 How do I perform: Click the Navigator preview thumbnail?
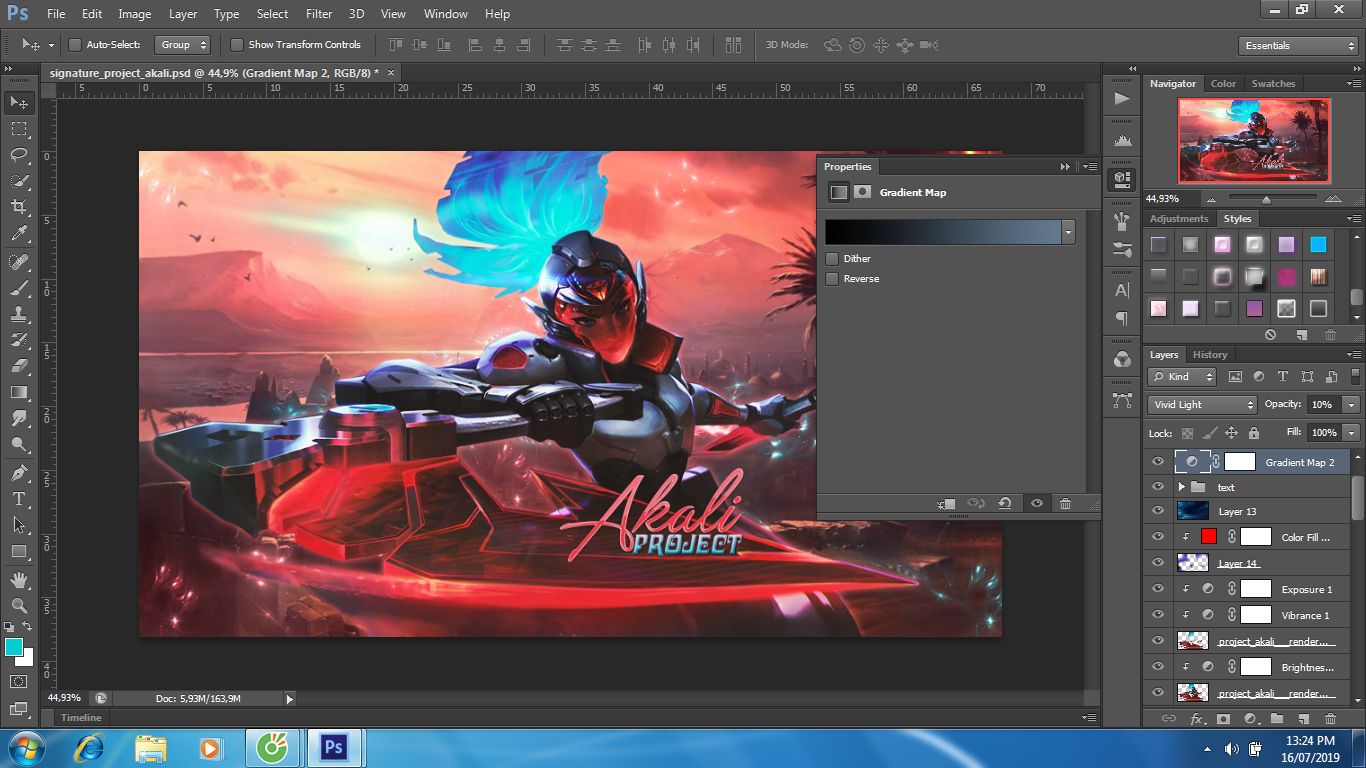tap(1254, 141)
